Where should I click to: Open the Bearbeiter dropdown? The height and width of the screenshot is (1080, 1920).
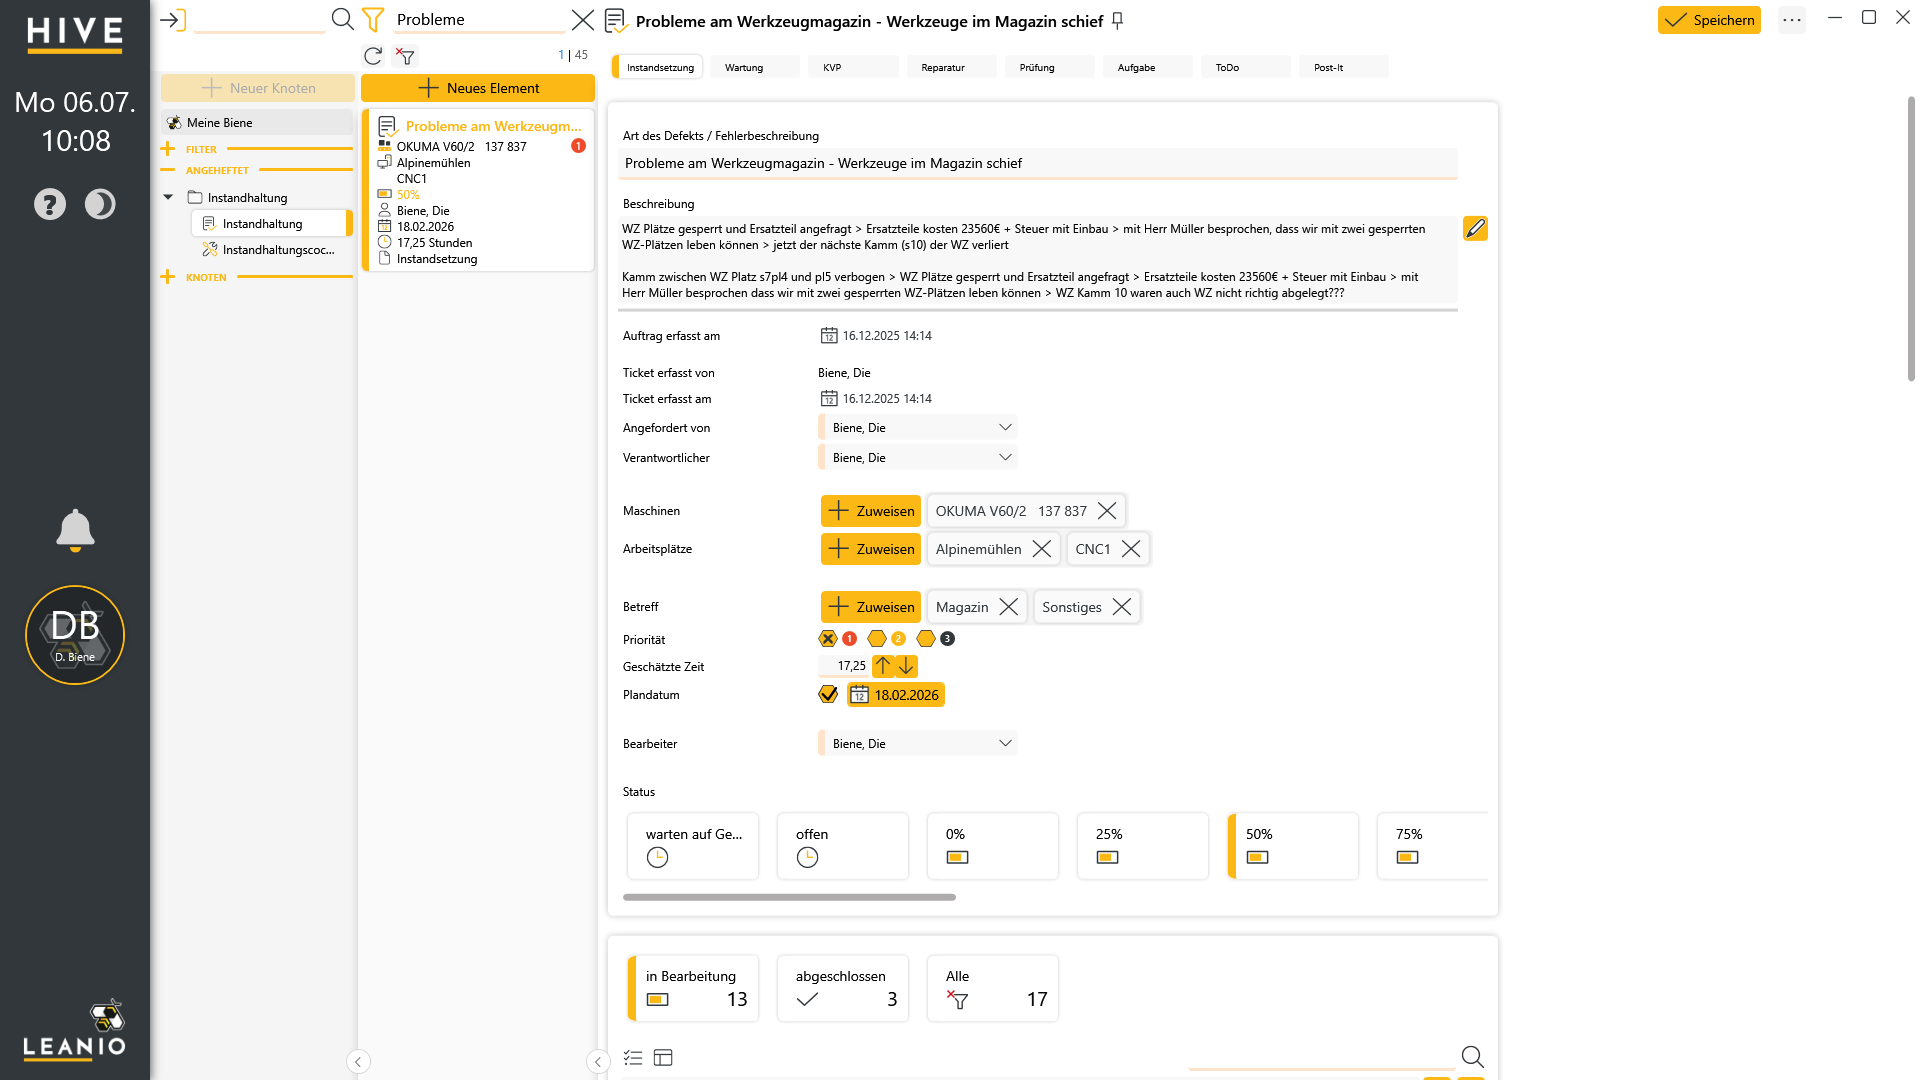click(x=918, y=744)
